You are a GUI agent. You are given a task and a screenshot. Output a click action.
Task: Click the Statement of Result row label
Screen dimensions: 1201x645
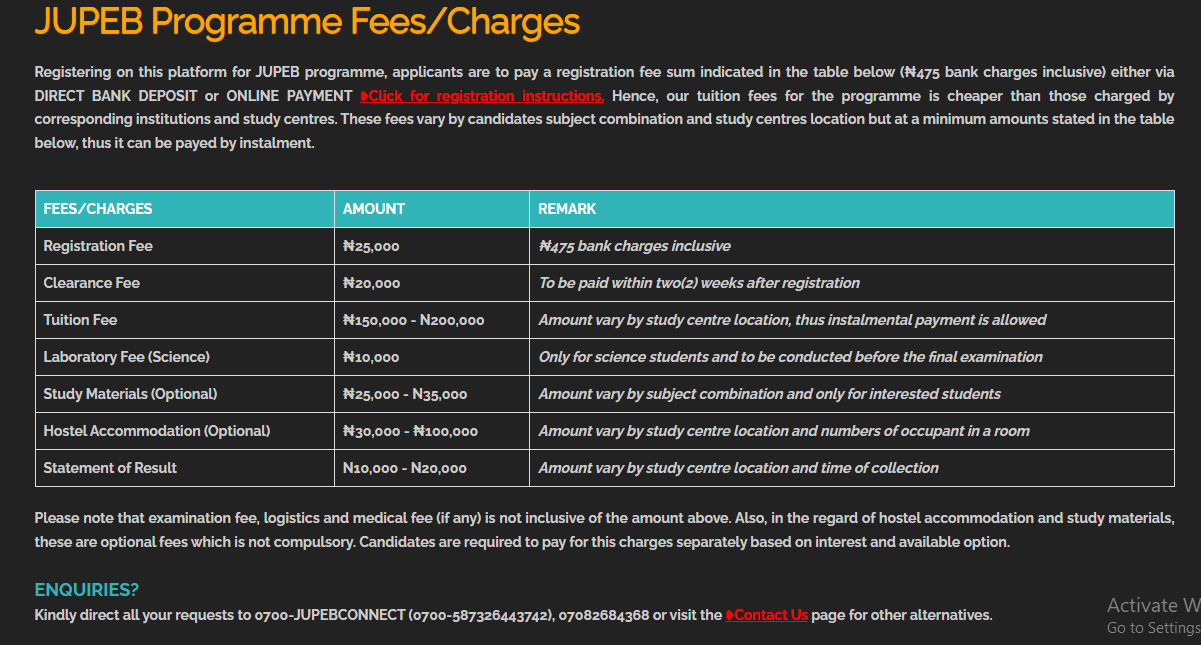pyautogui.click(x=110, y=468)
